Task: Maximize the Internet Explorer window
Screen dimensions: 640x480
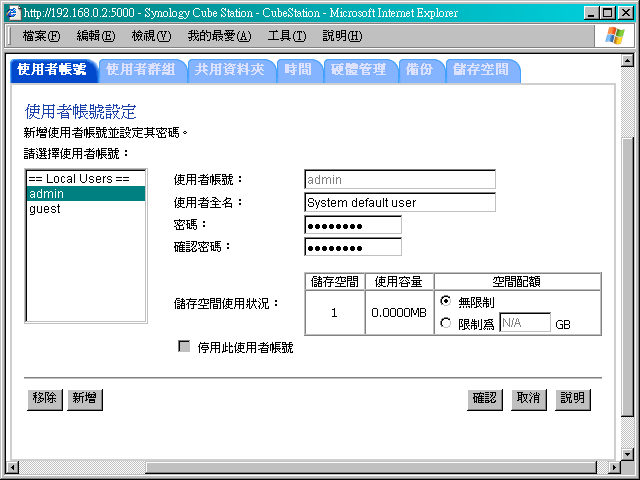Action: pos(608,13)
